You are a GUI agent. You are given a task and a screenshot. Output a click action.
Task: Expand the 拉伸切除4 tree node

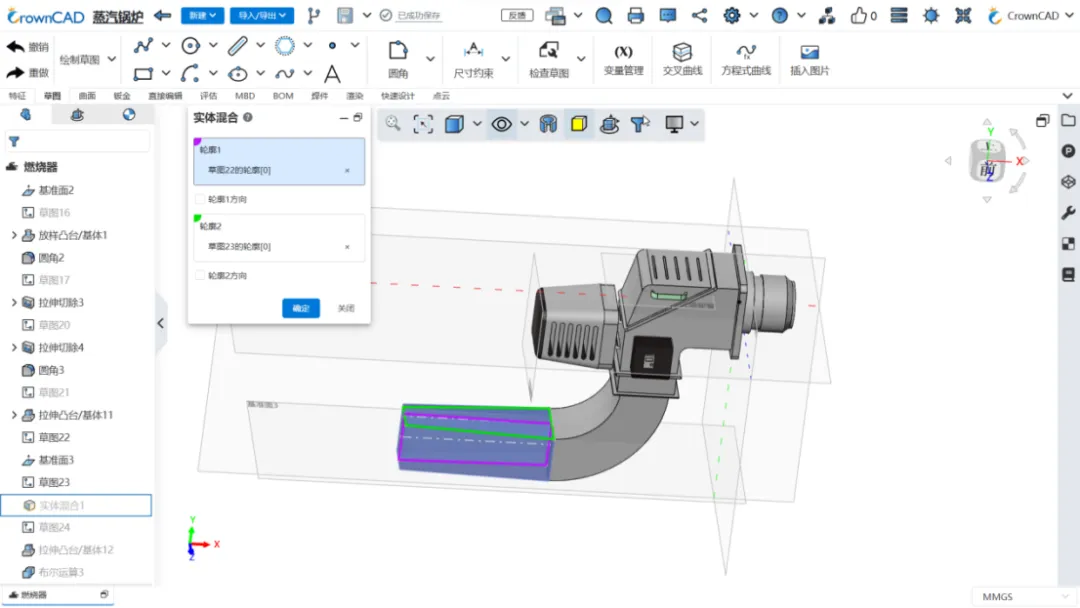[14, 348]
